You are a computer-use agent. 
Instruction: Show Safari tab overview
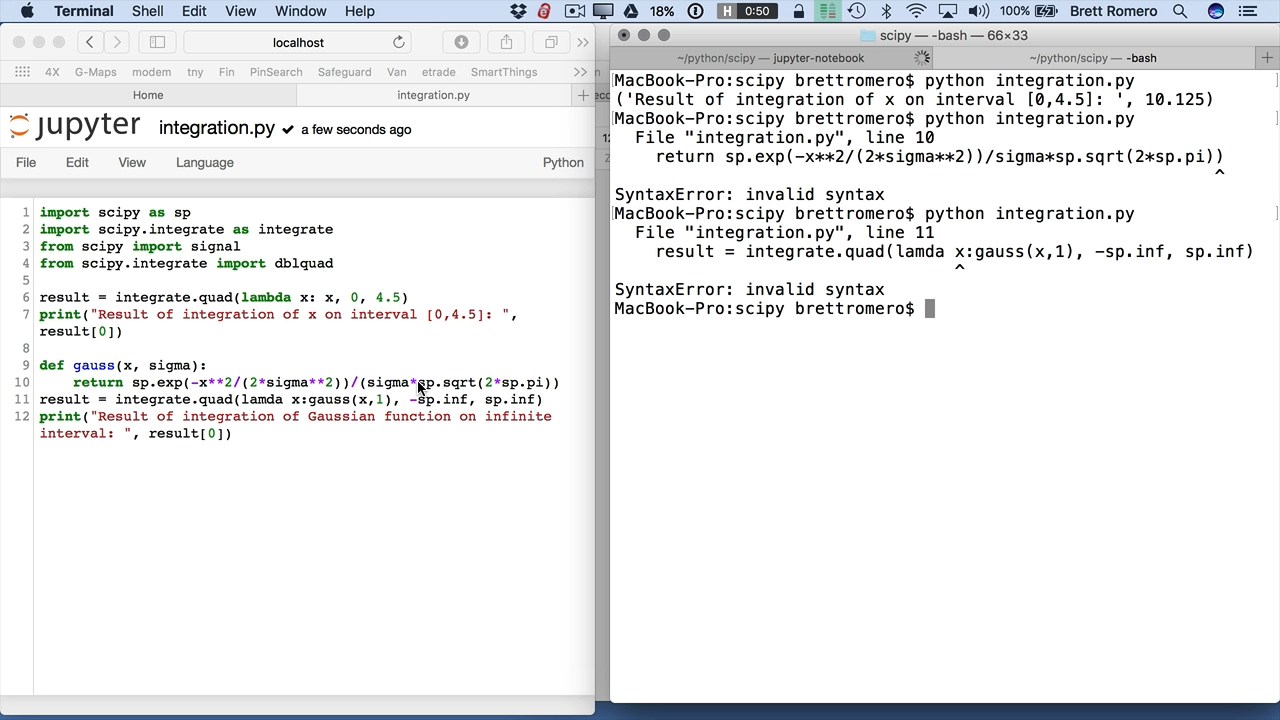(x=551, y=42)
